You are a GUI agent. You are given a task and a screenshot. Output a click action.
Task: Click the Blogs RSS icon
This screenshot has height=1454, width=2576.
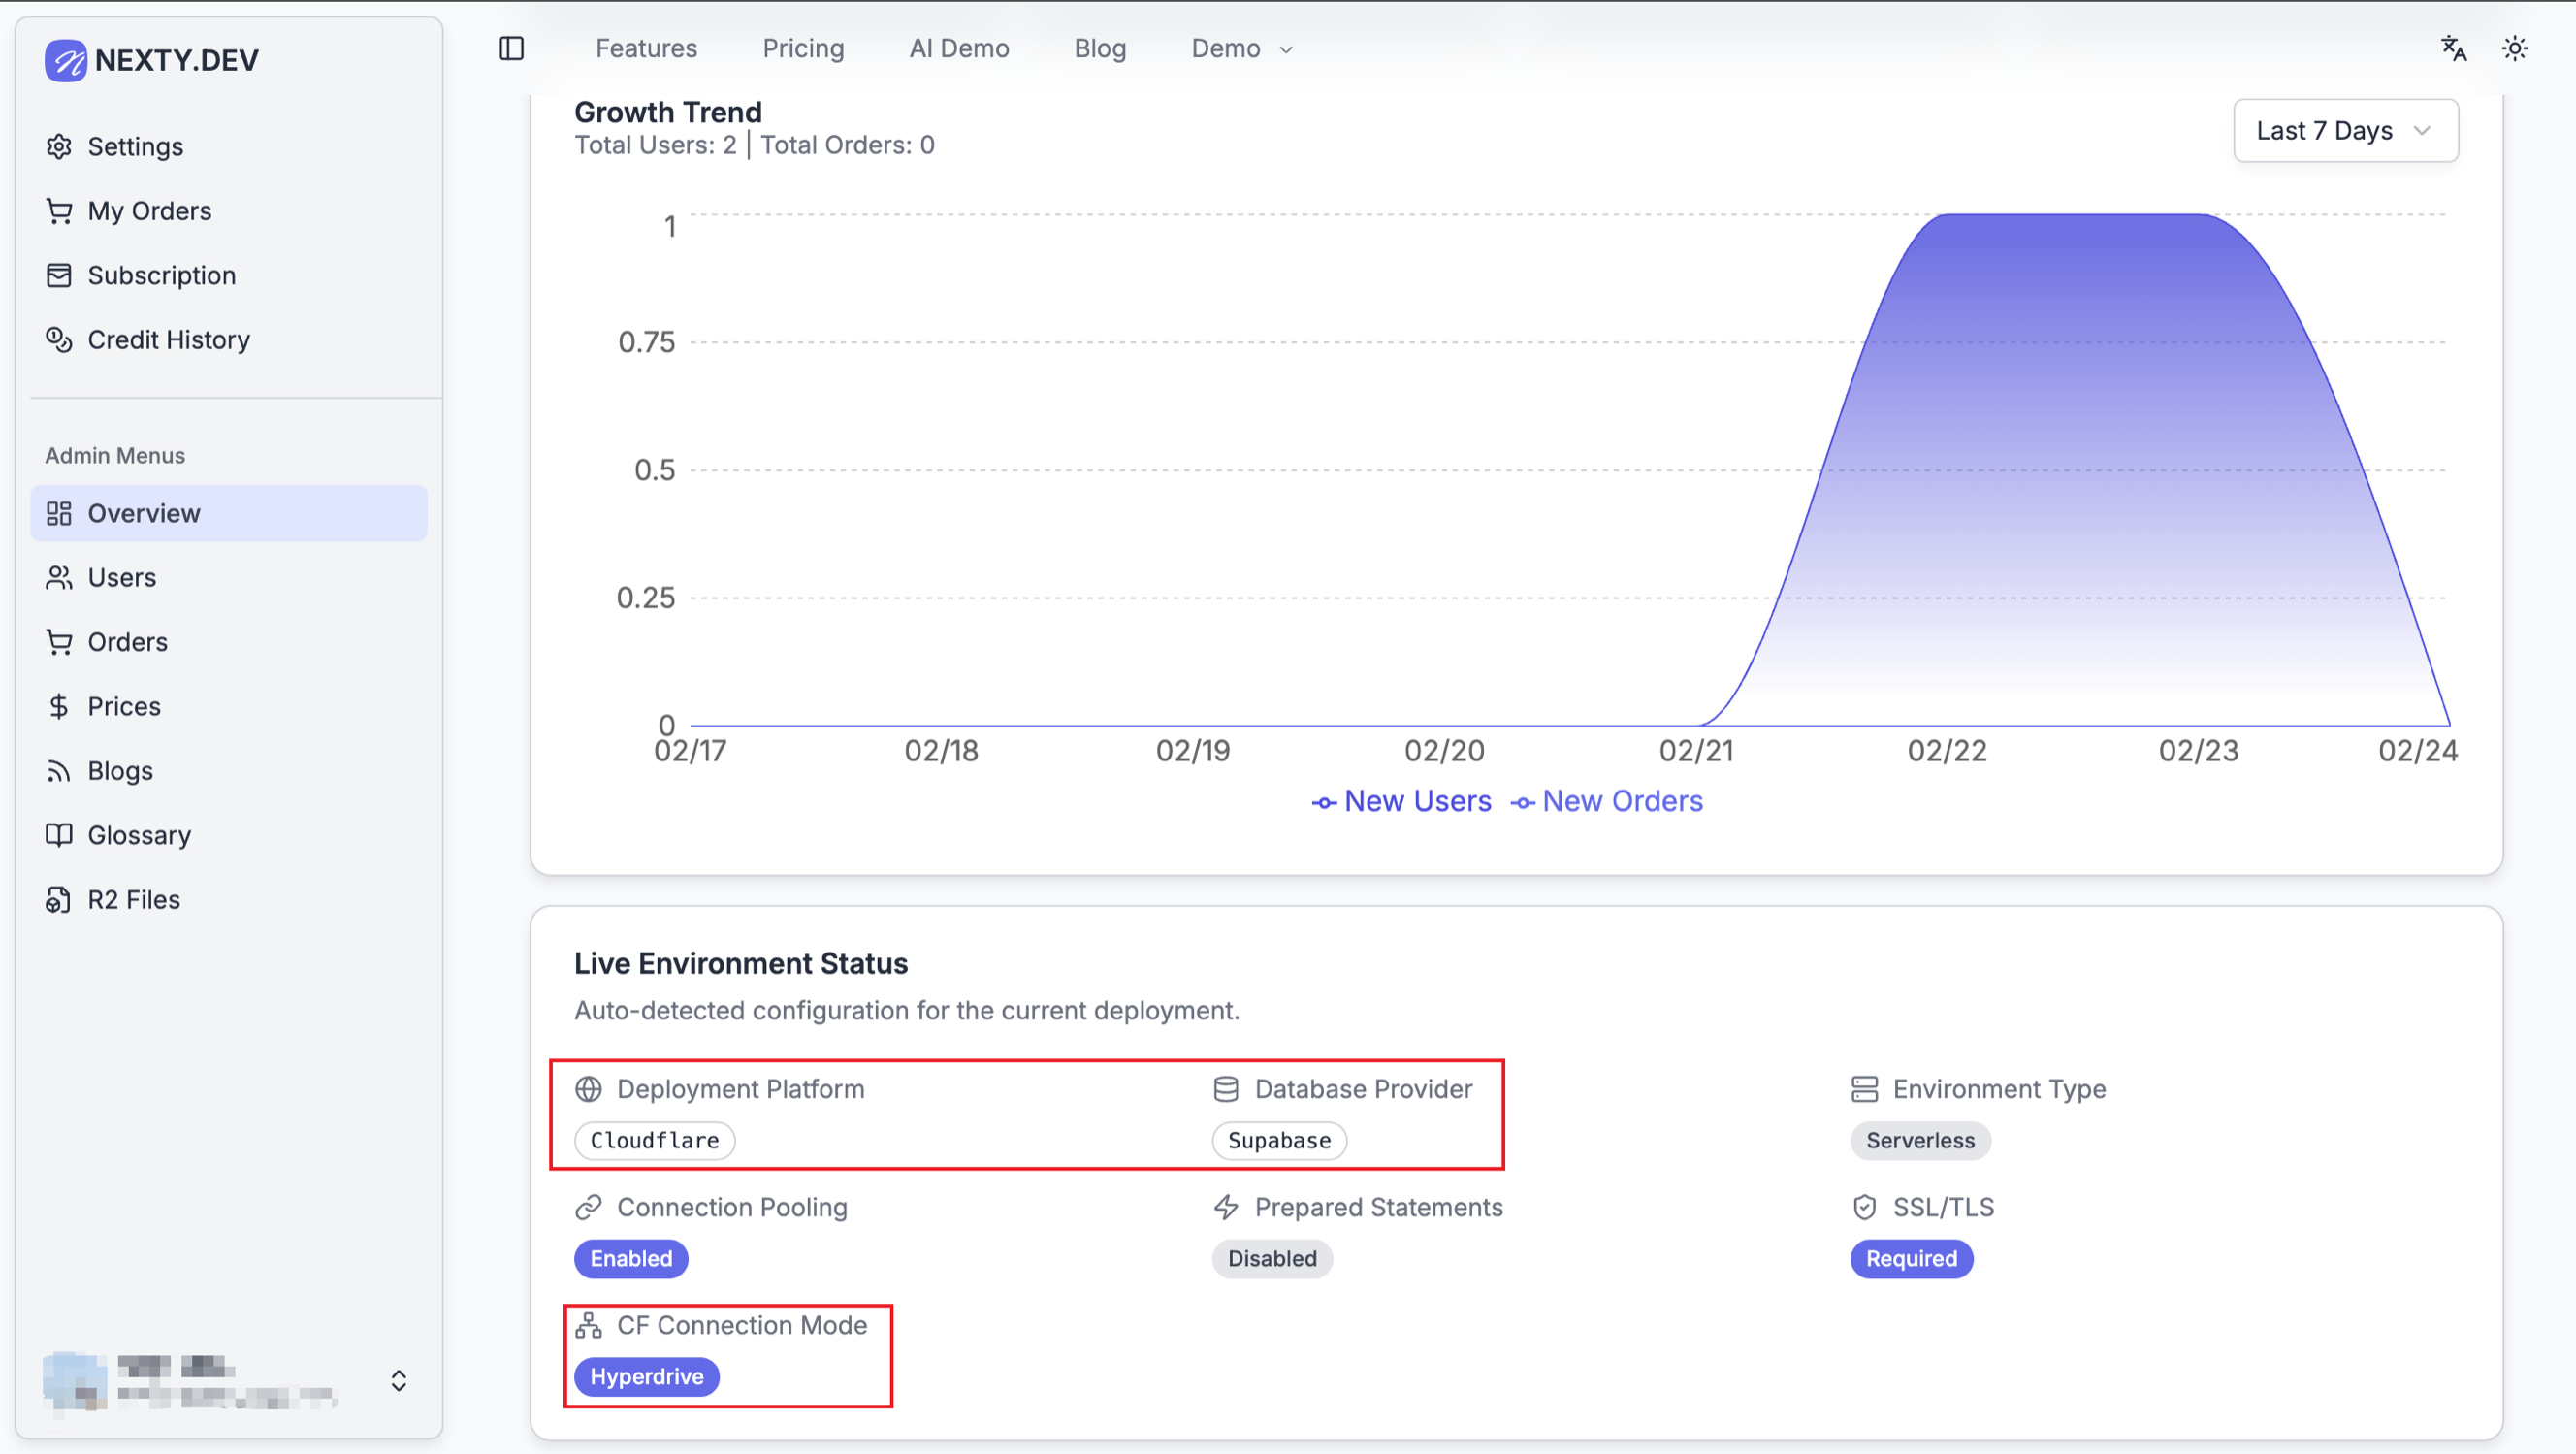tap(59, 771)
